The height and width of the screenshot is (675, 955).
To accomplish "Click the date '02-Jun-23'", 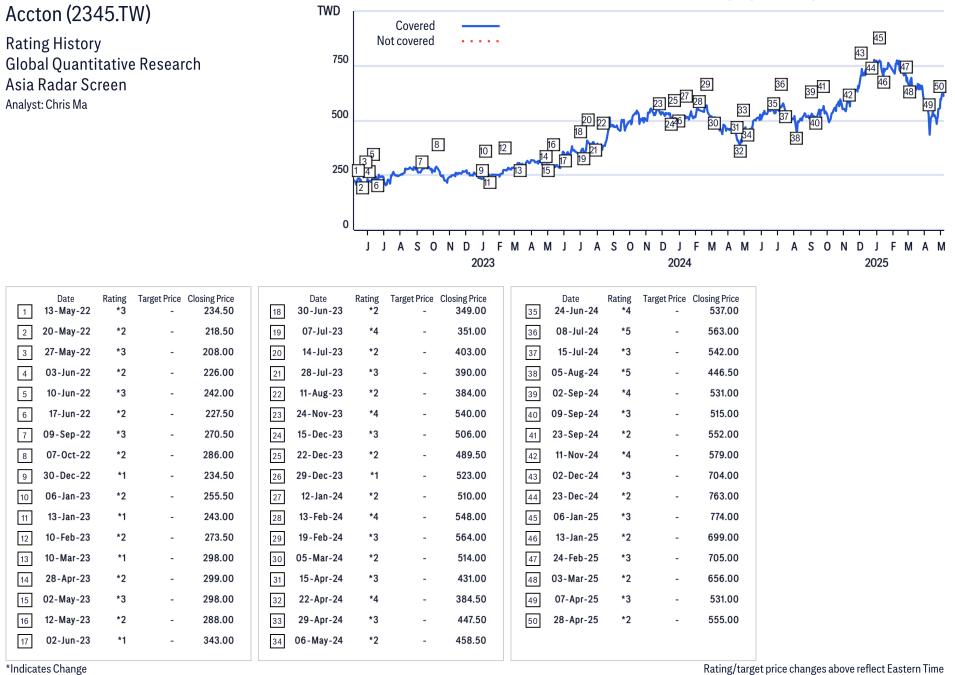I will 68,640.
